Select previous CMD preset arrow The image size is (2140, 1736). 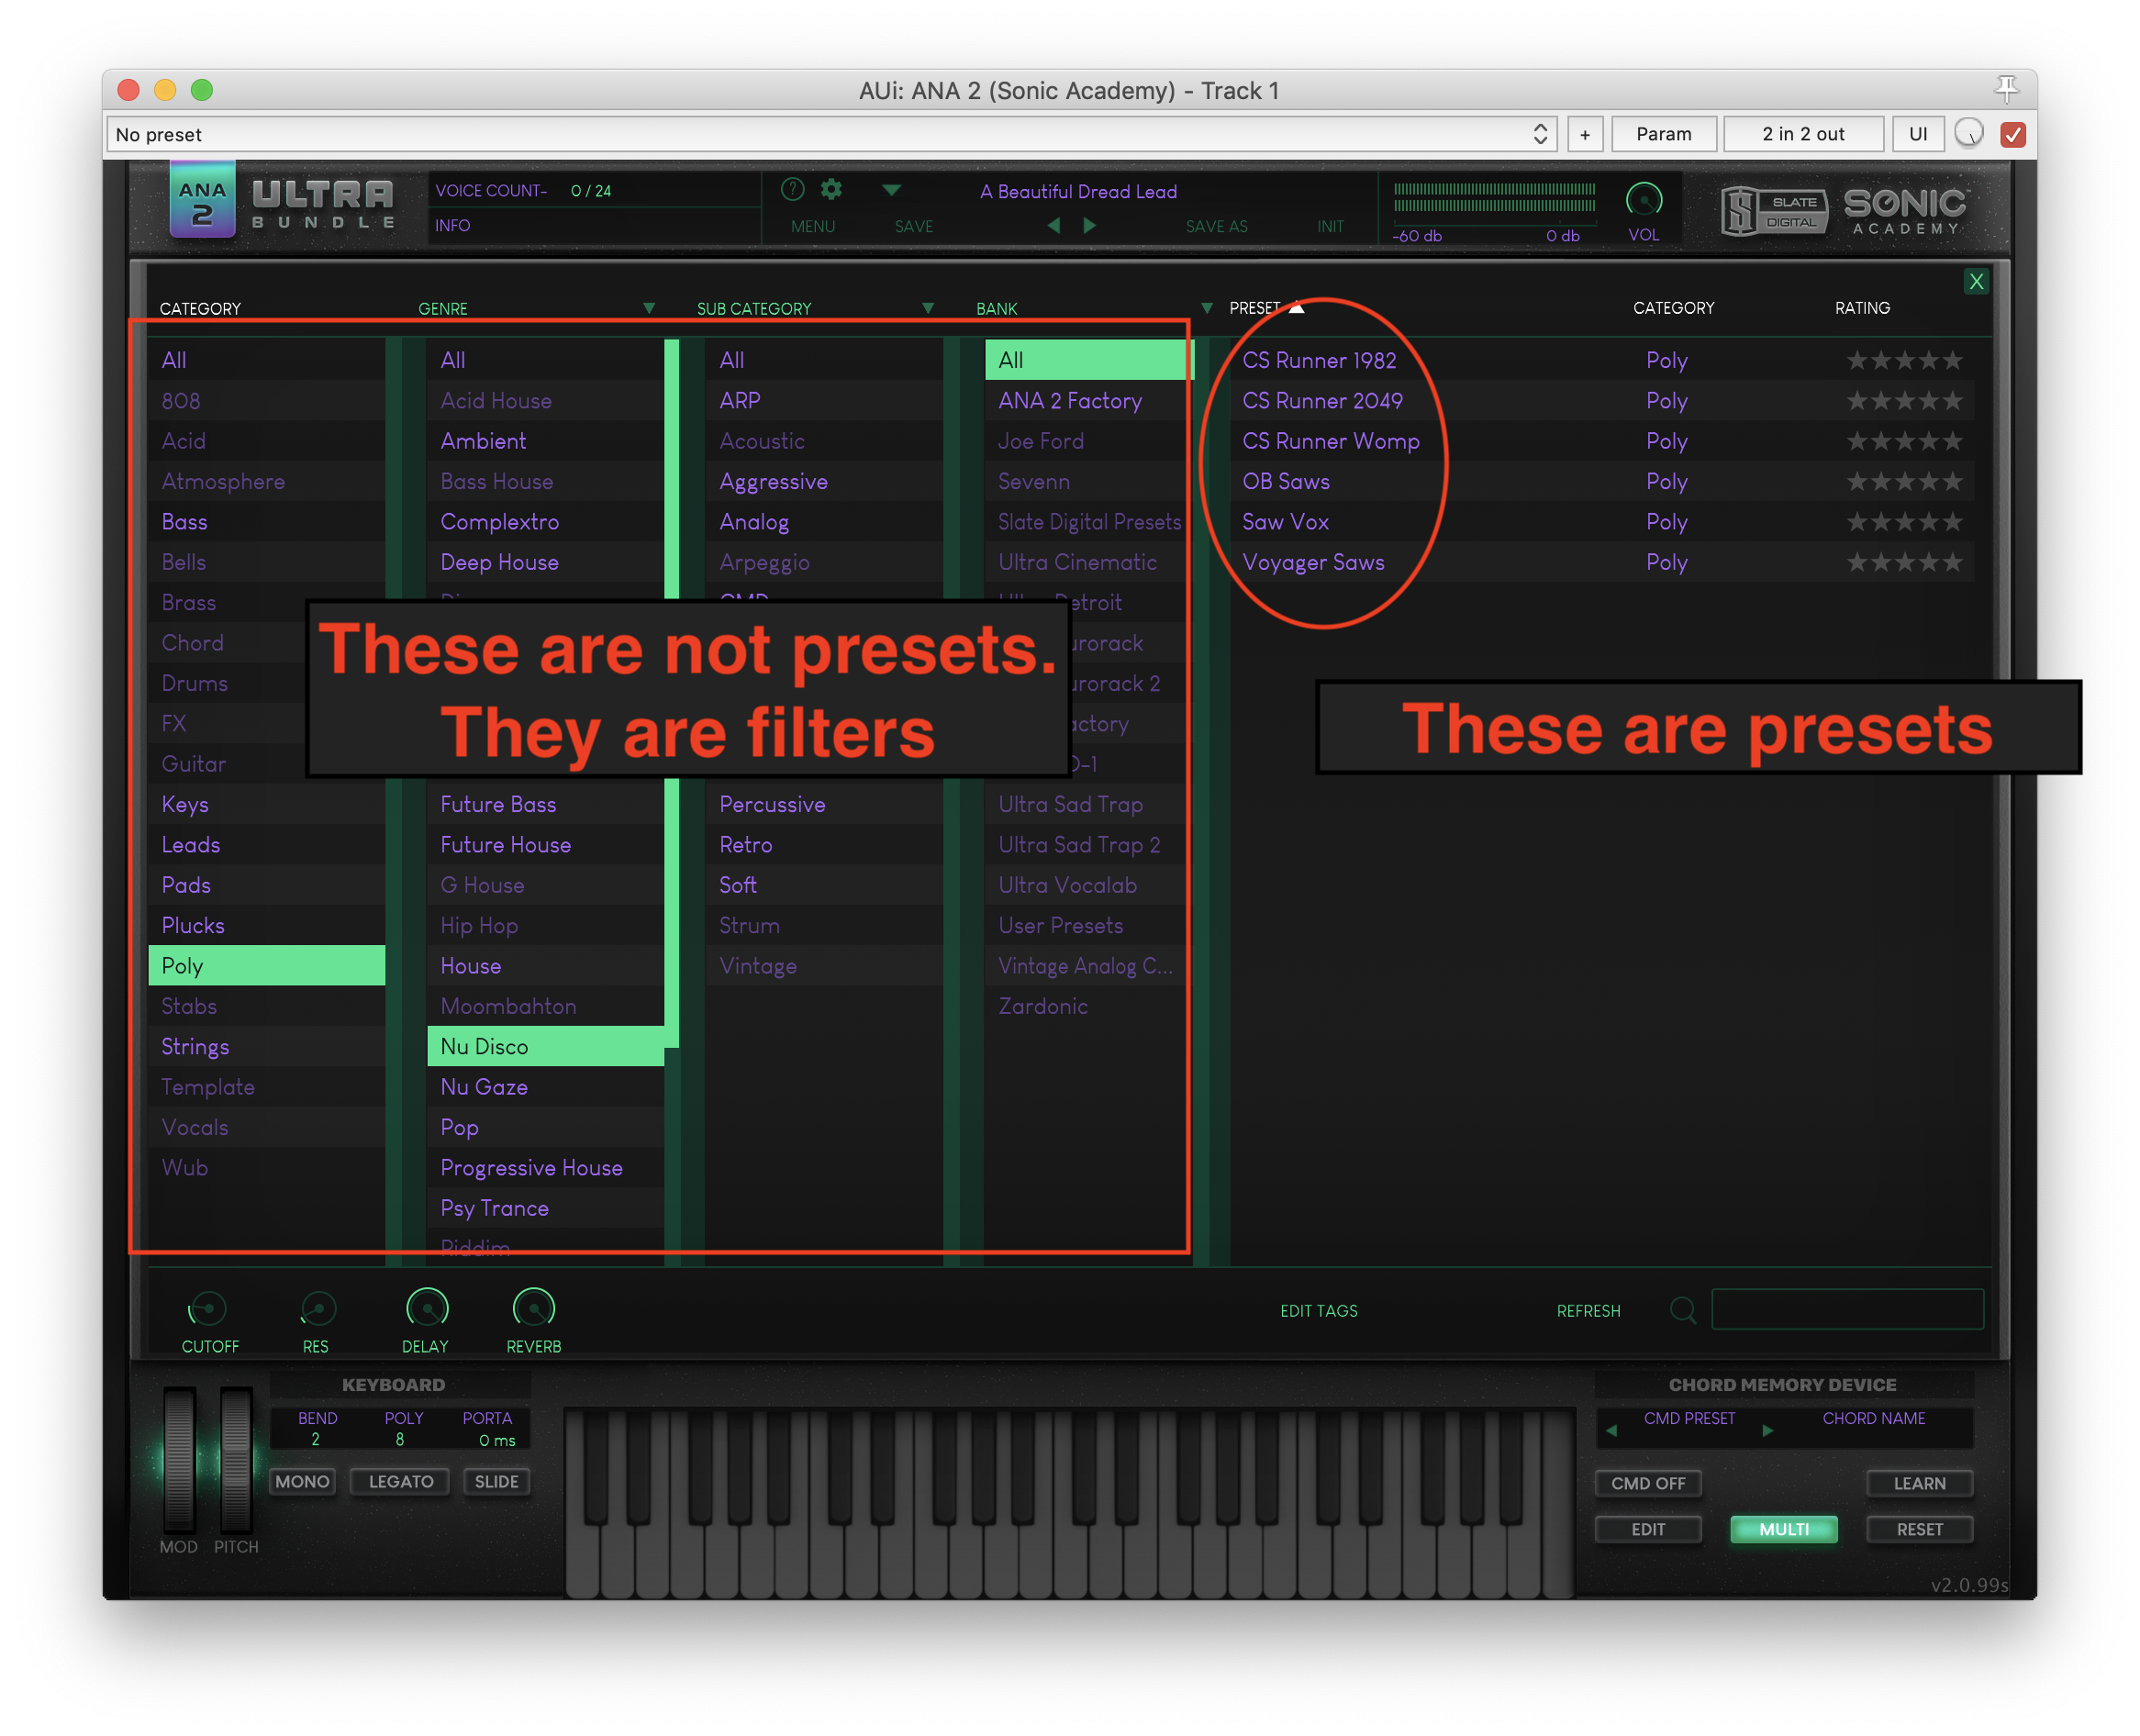point(1611,1431)
